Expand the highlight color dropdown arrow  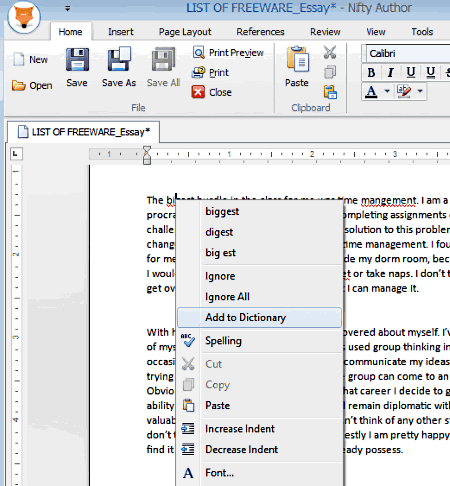pyautogui.click(x=420, y=91)
